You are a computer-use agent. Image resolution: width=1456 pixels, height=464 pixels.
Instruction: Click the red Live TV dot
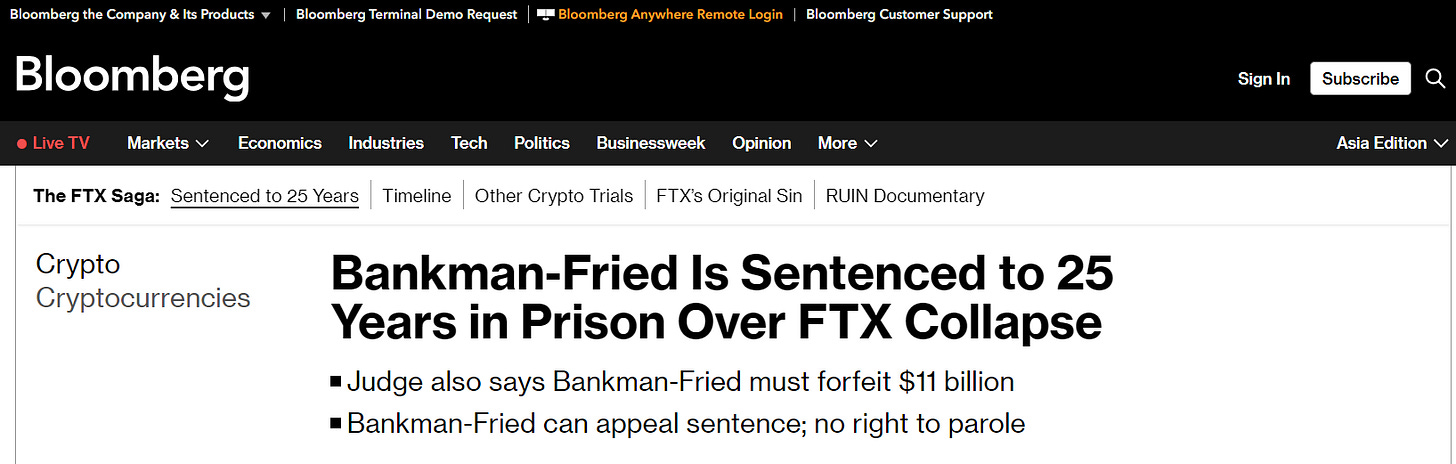[22, 144]
